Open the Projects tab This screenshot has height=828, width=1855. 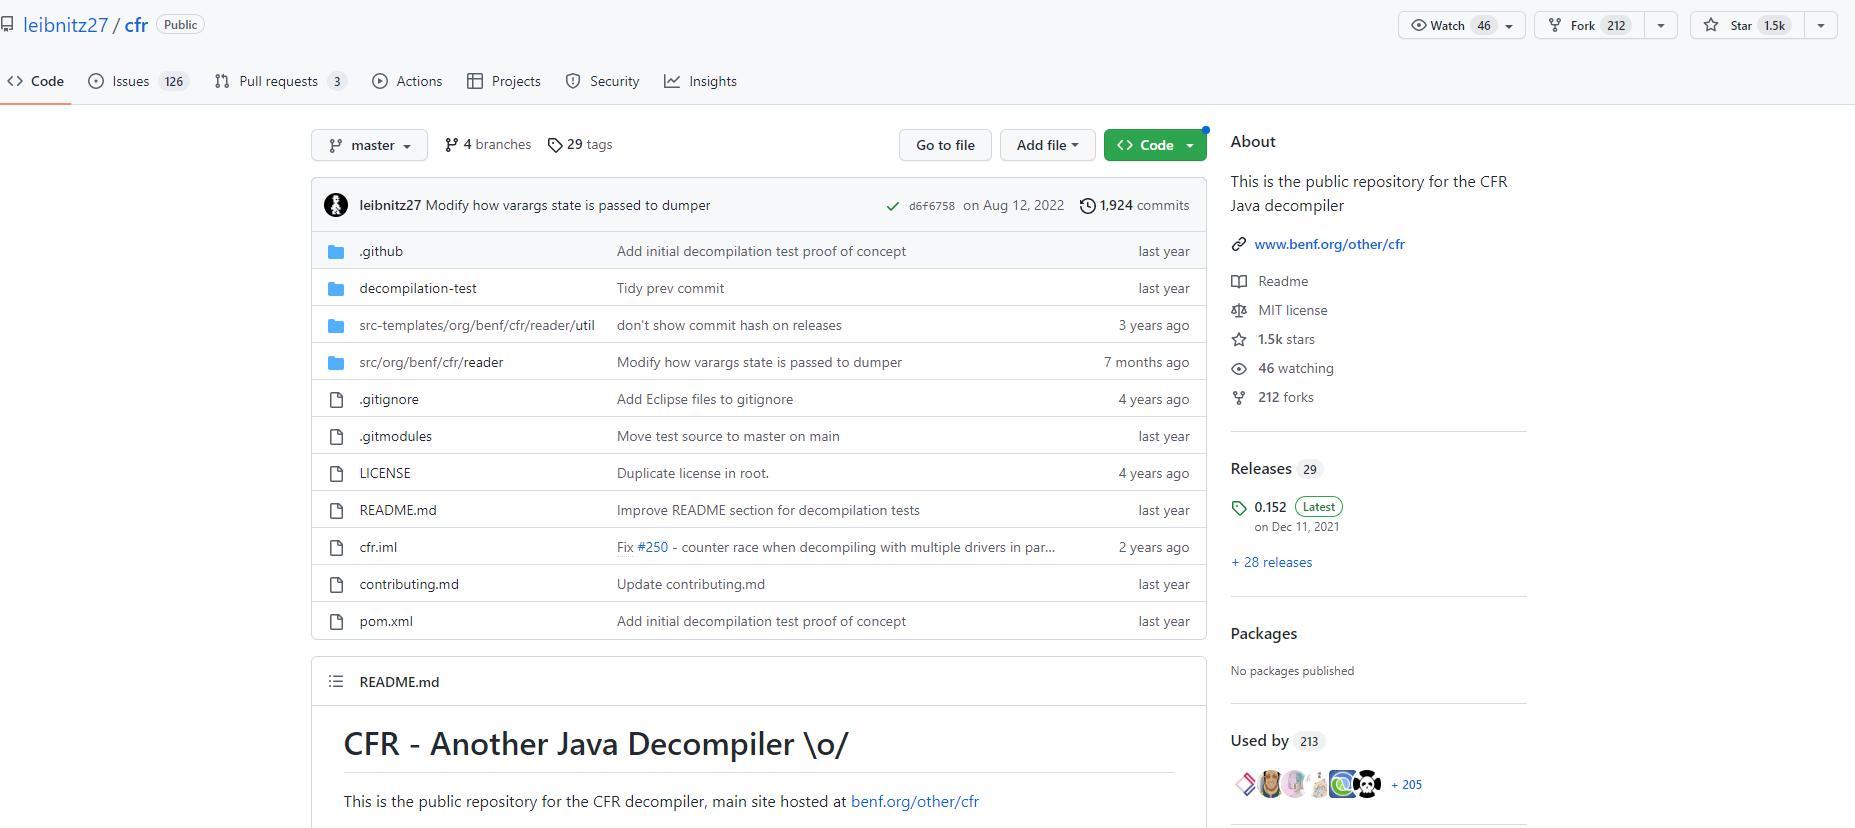point(504,81)
